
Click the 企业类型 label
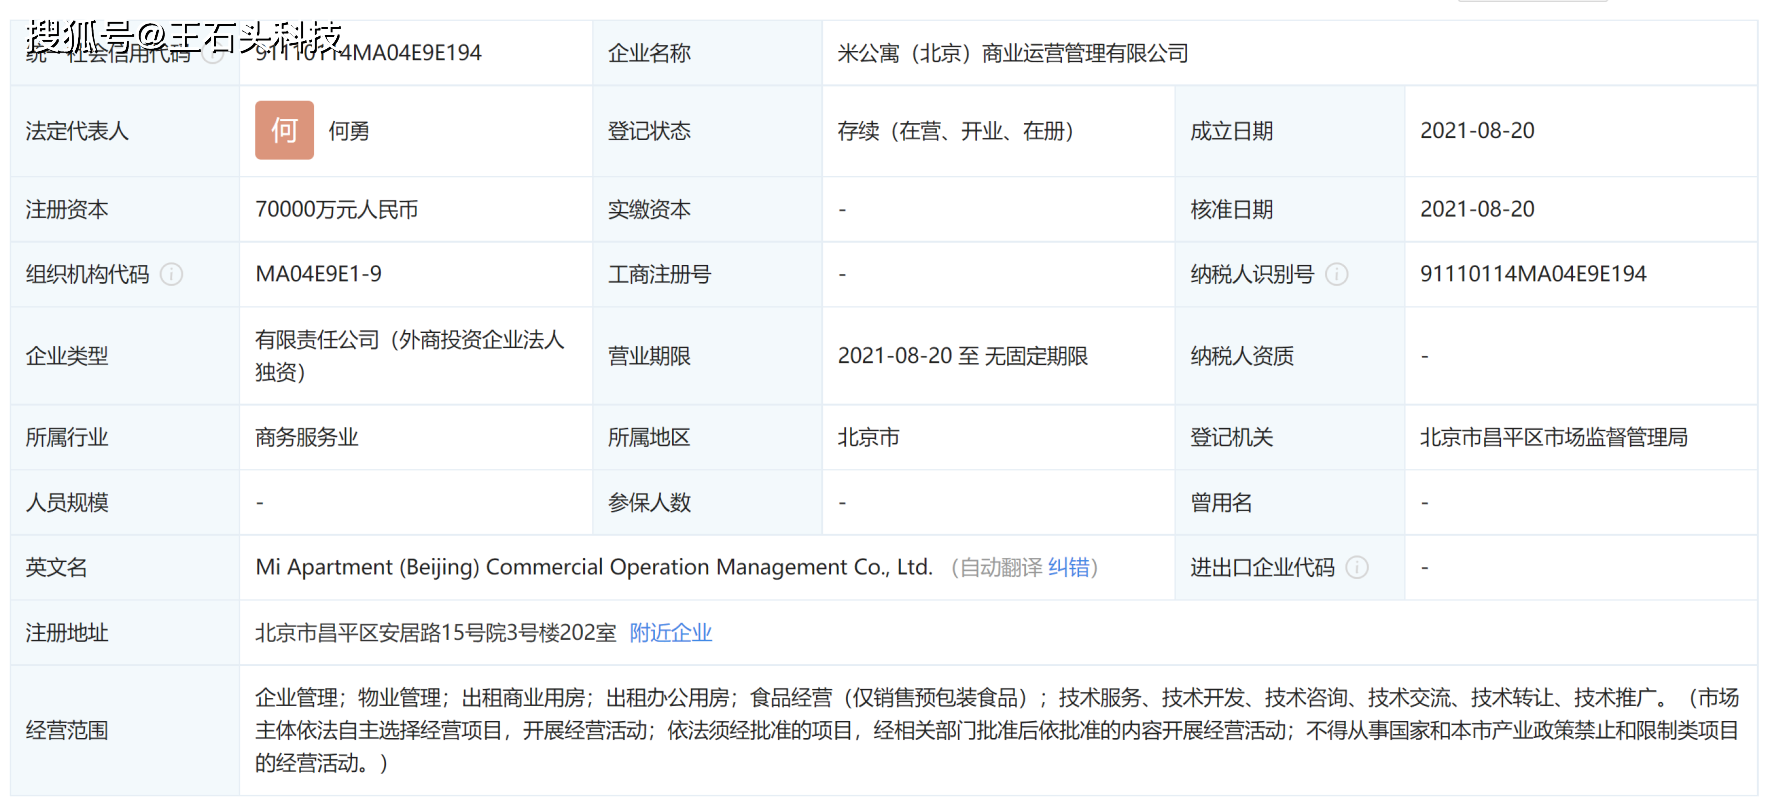(67, 356)
